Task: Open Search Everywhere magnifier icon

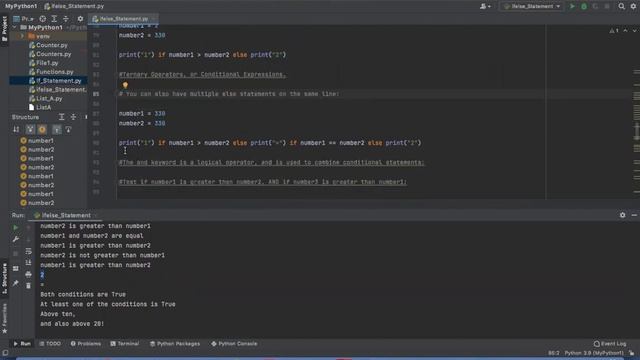Action: coord(621,6)
